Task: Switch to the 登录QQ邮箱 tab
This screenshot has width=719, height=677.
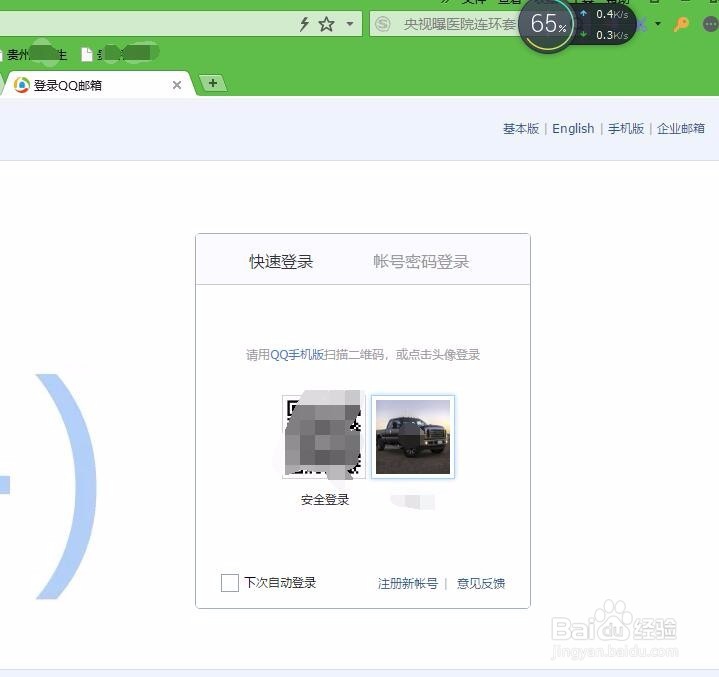Action: pyautogui.click(x=98, y=85)
